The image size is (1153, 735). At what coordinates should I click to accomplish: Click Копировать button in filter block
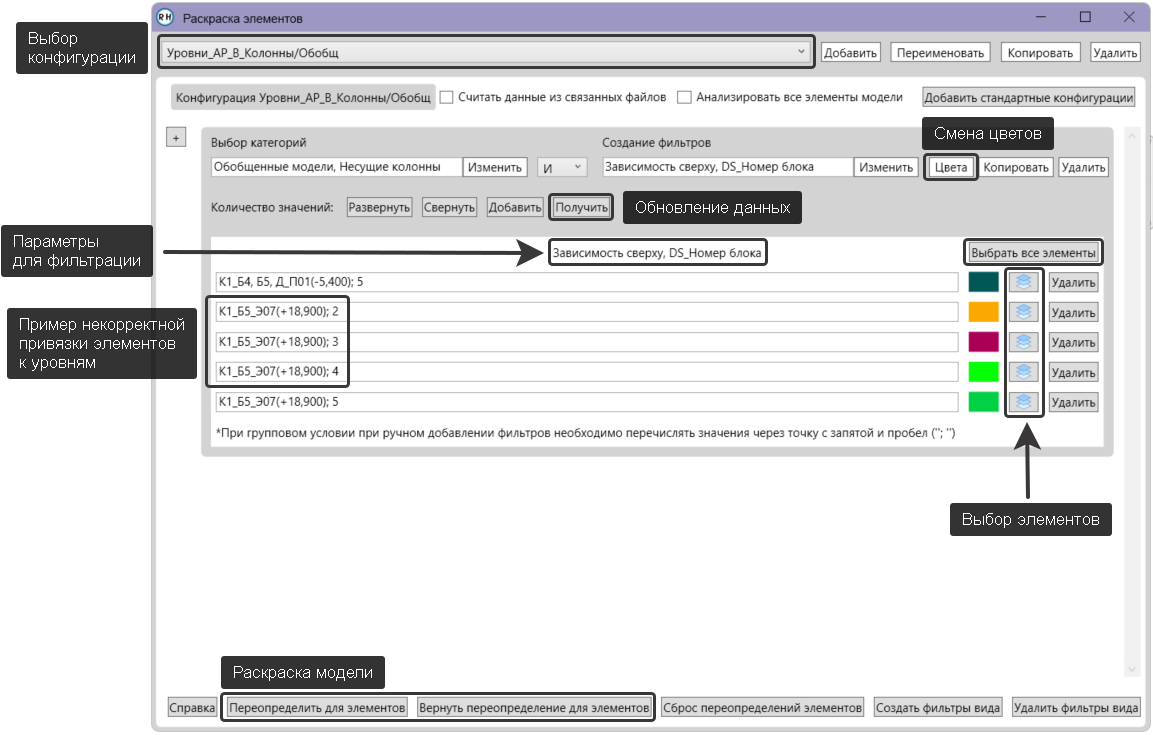[x=1016, y=168]
